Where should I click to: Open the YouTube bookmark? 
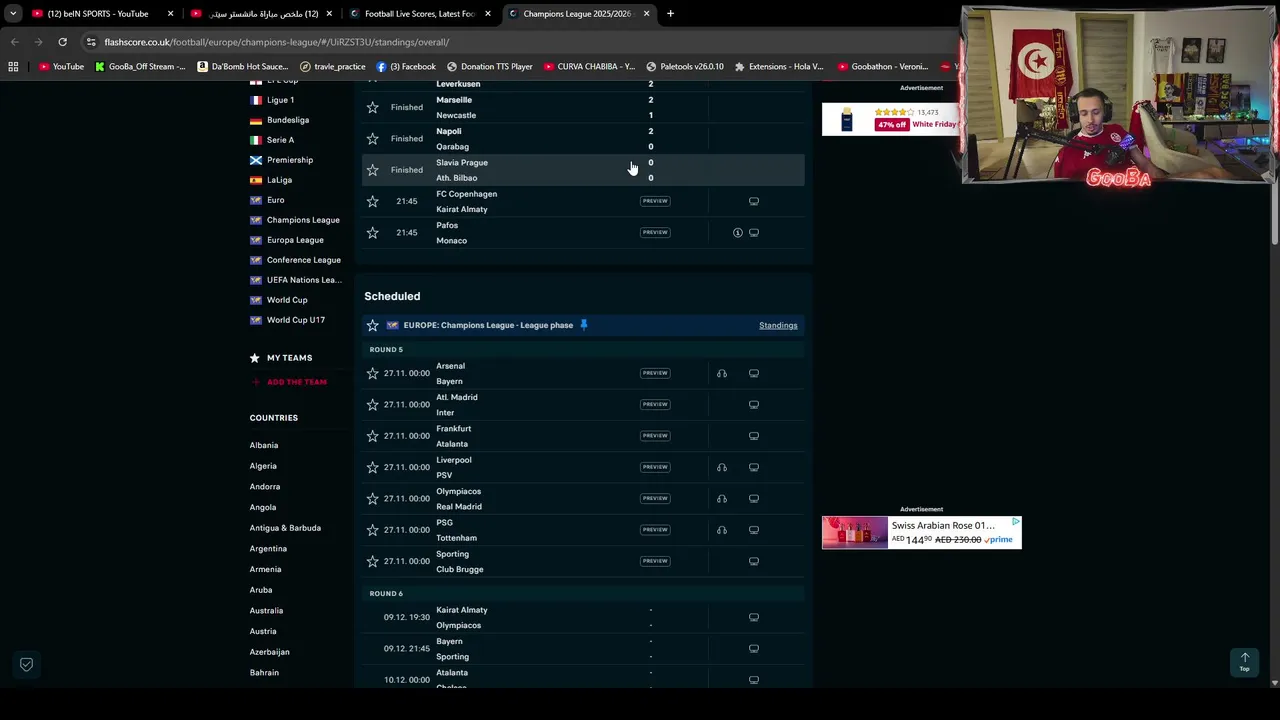[x=61, y=66]
